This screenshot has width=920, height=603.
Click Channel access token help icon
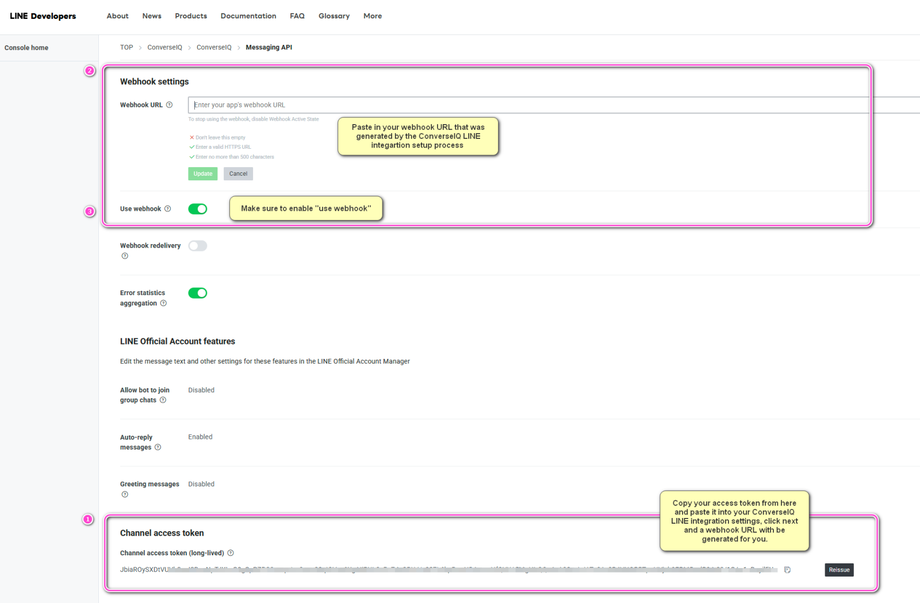(231, 553)
